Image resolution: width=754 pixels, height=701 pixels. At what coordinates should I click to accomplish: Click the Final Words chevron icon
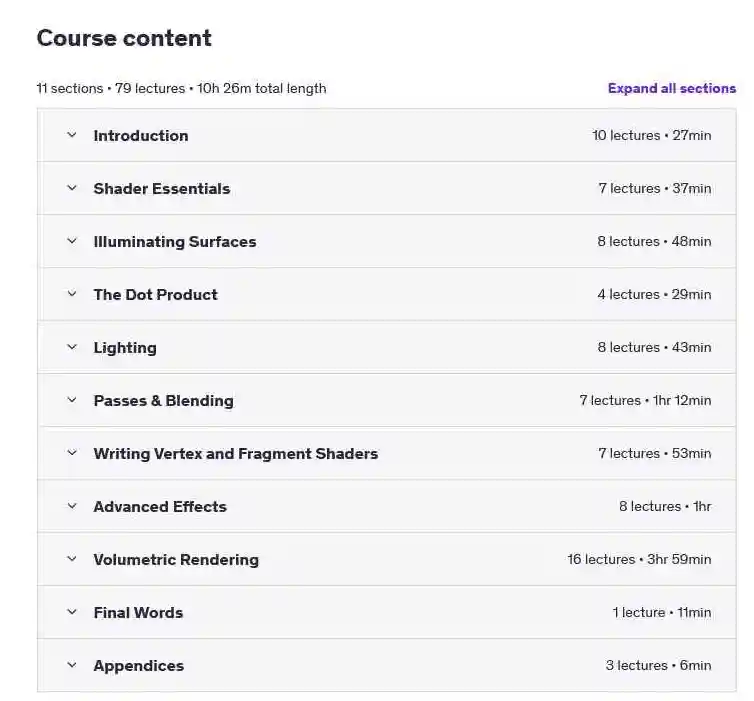point(72,612)
